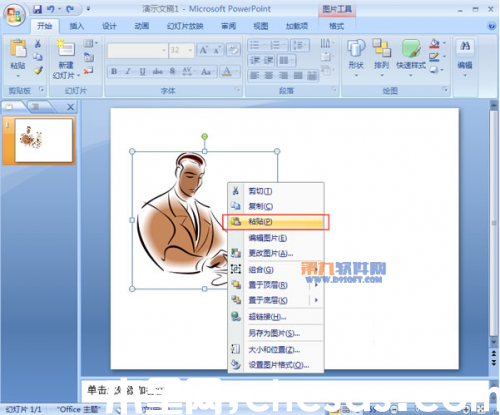Toggle strikethrough abc button
The width and height of the screenshot is (500, 415).
tap(157, 71)
